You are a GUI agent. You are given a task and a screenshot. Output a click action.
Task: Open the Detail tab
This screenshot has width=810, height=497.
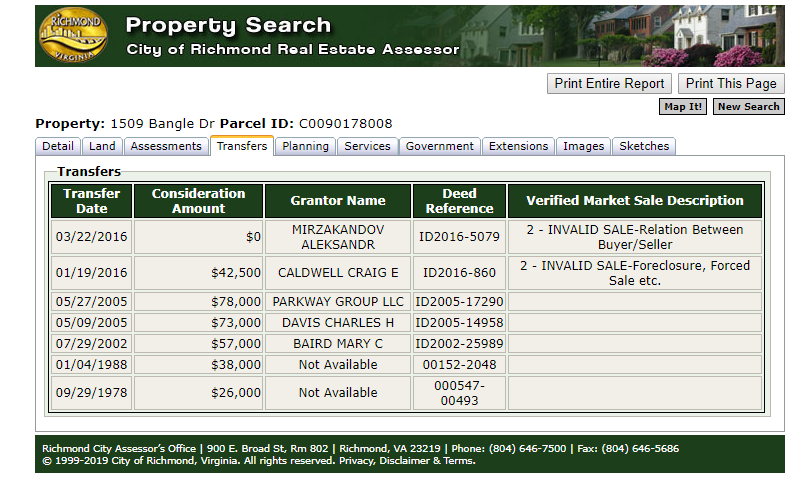click(x=58, y=146)
